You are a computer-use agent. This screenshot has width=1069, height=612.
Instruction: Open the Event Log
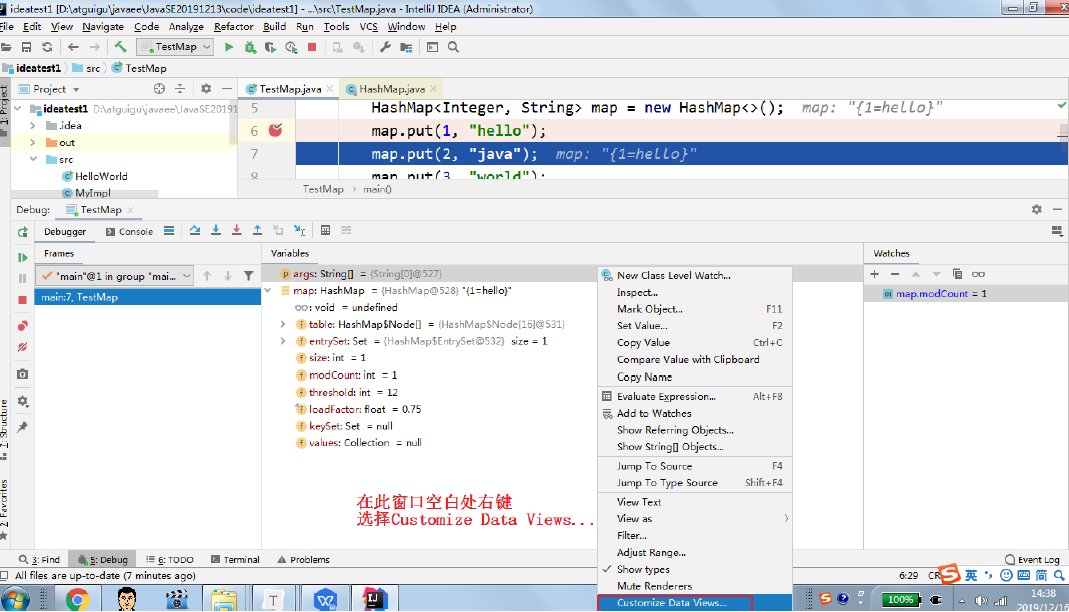(x=1032, y=560)
